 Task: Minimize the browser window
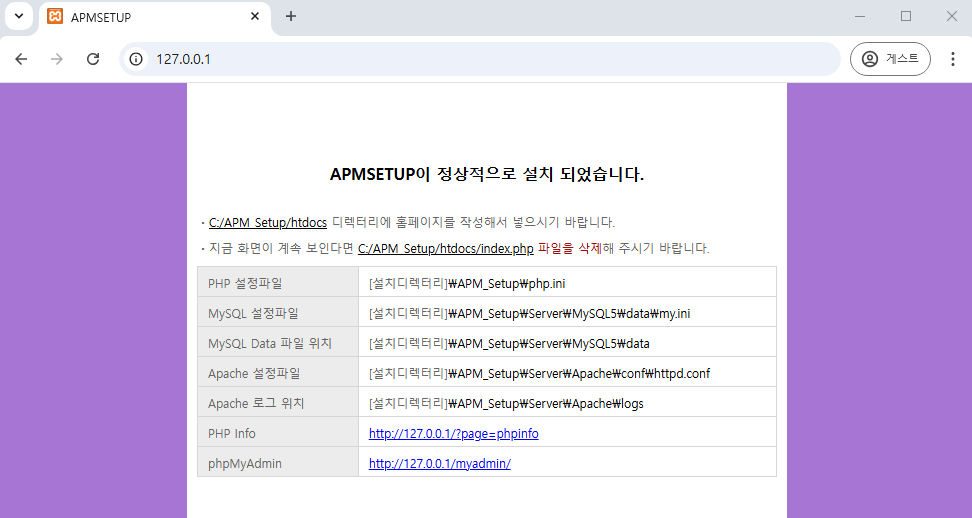pyautogui.click(x=860, y=17)
